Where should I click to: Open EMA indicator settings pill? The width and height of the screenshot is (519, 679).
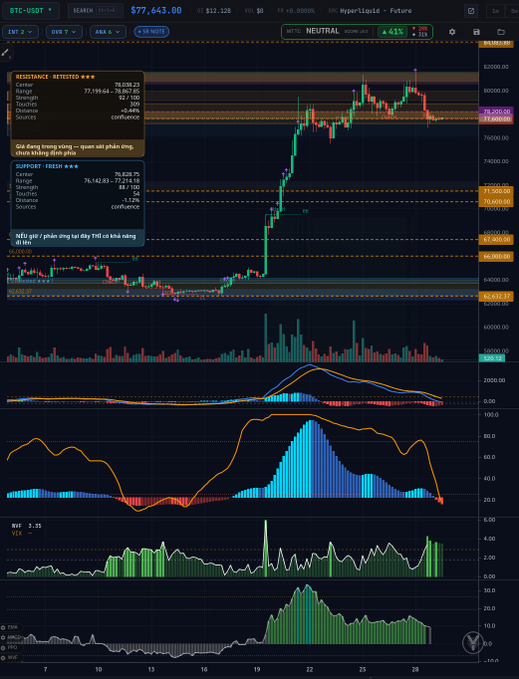tap(10, 627)
